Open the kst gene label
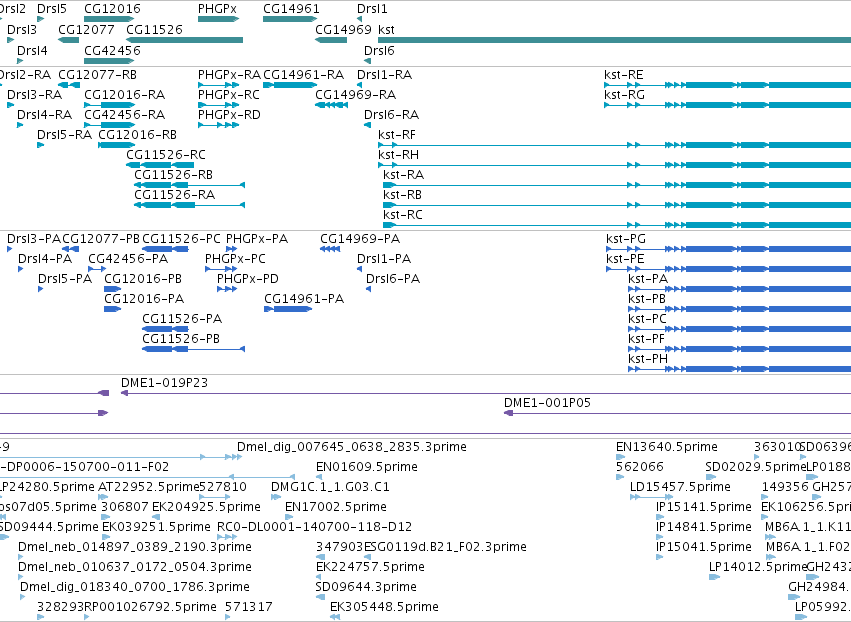 [x=386, y=30]
